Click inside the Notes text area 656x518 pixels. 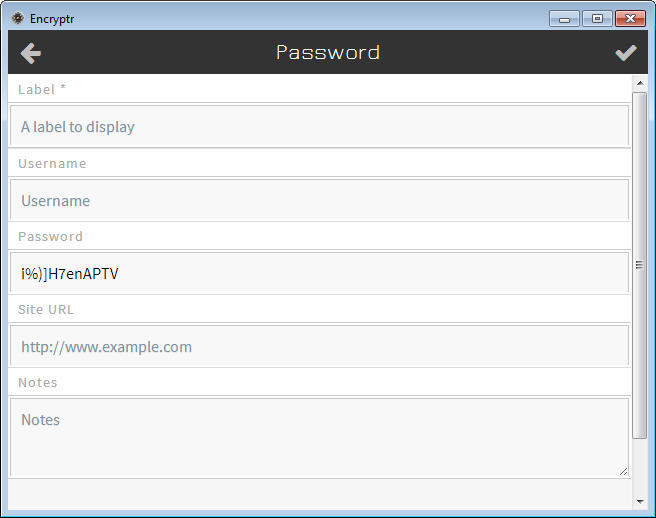(x=319, y=438)
